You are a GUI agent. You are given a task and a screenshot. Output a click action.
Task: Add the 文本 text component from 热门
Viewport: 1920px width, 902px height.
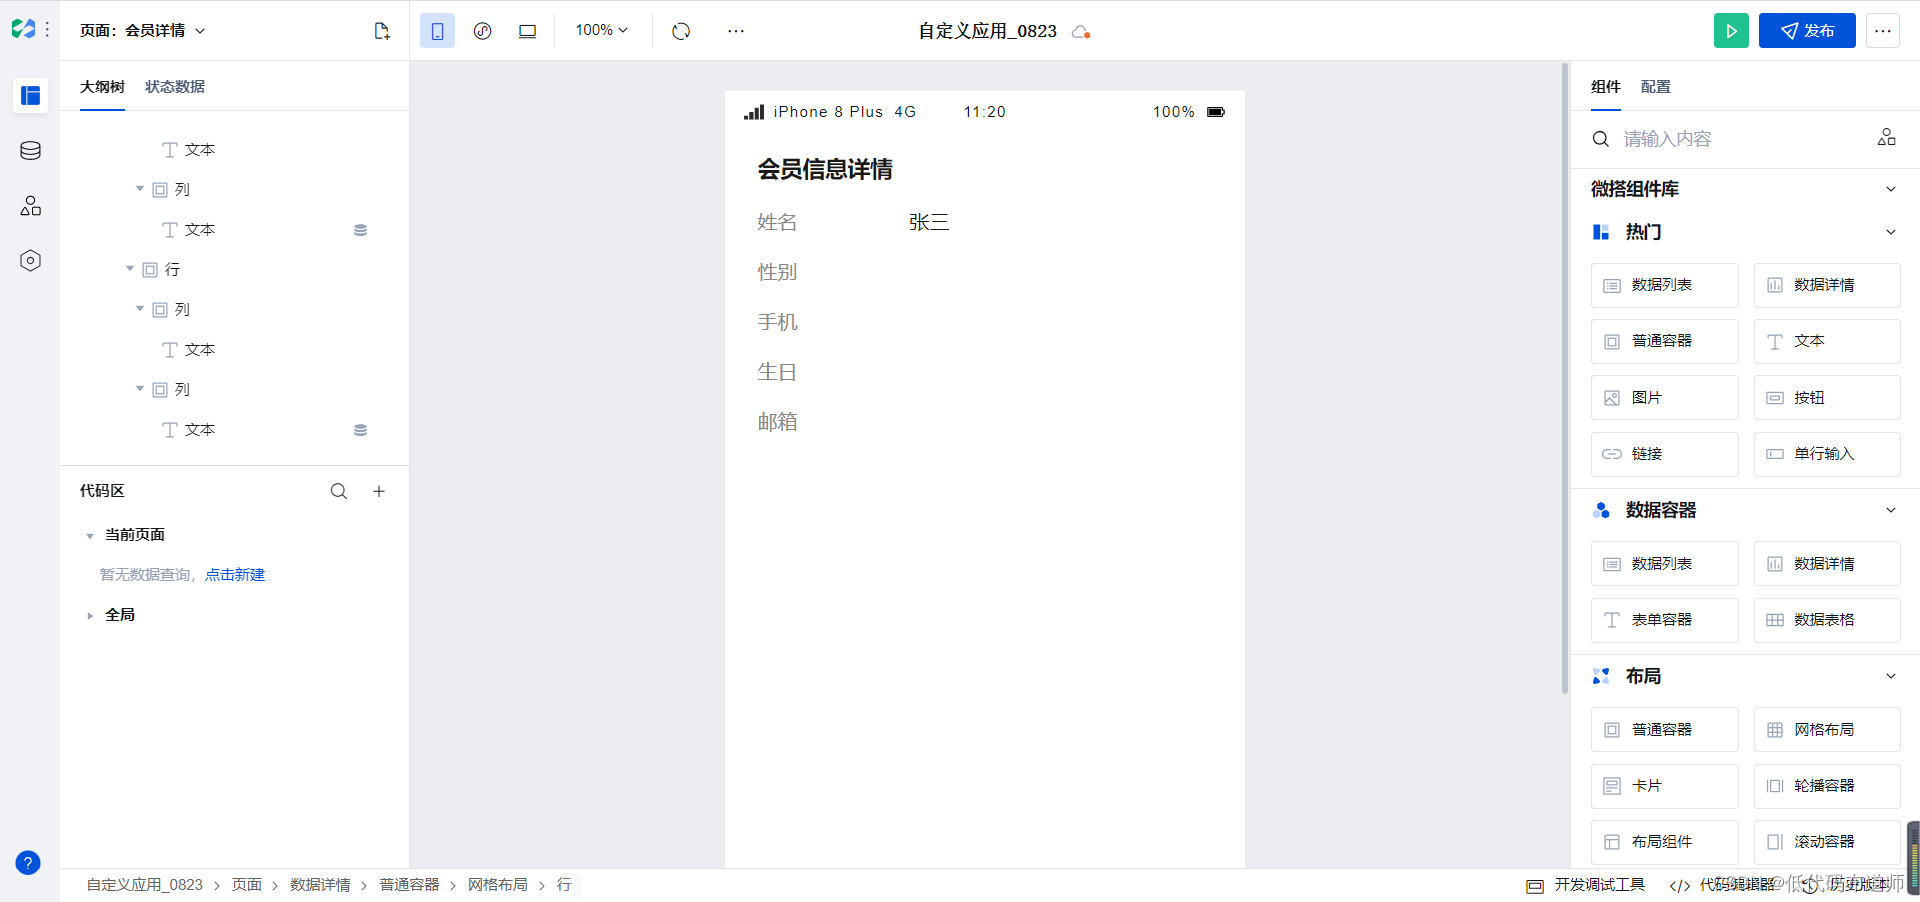click(x=1827, y=341)
